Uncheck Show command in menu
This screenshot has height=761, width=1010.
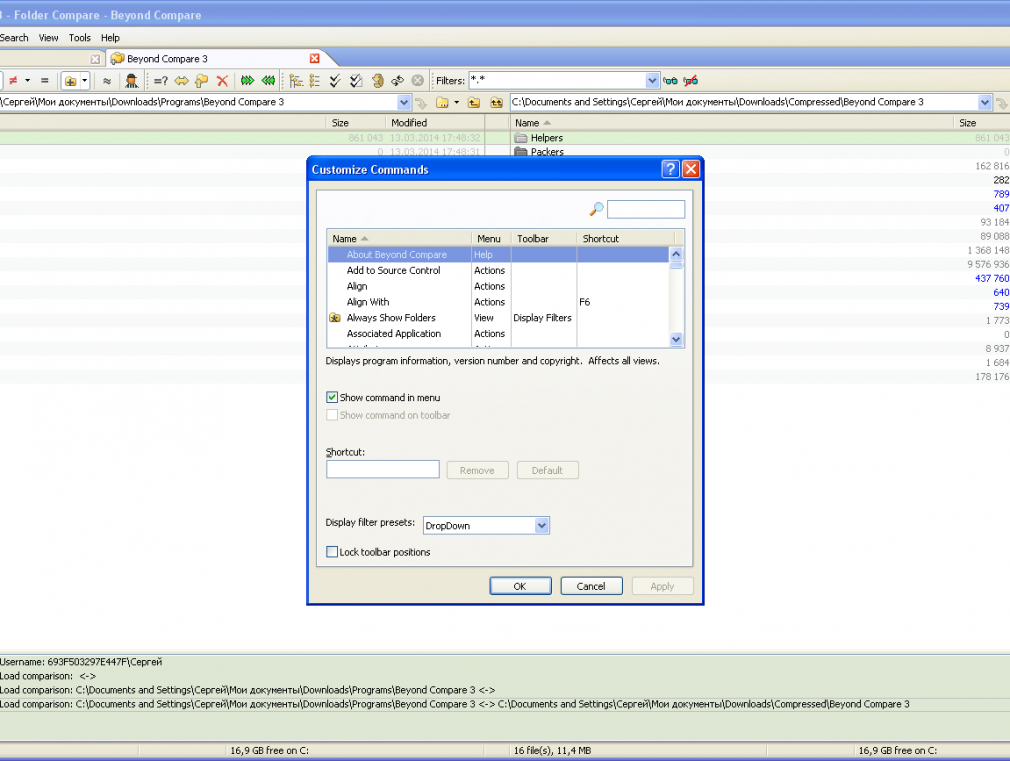pyautogui.click(x=332, y=398)
